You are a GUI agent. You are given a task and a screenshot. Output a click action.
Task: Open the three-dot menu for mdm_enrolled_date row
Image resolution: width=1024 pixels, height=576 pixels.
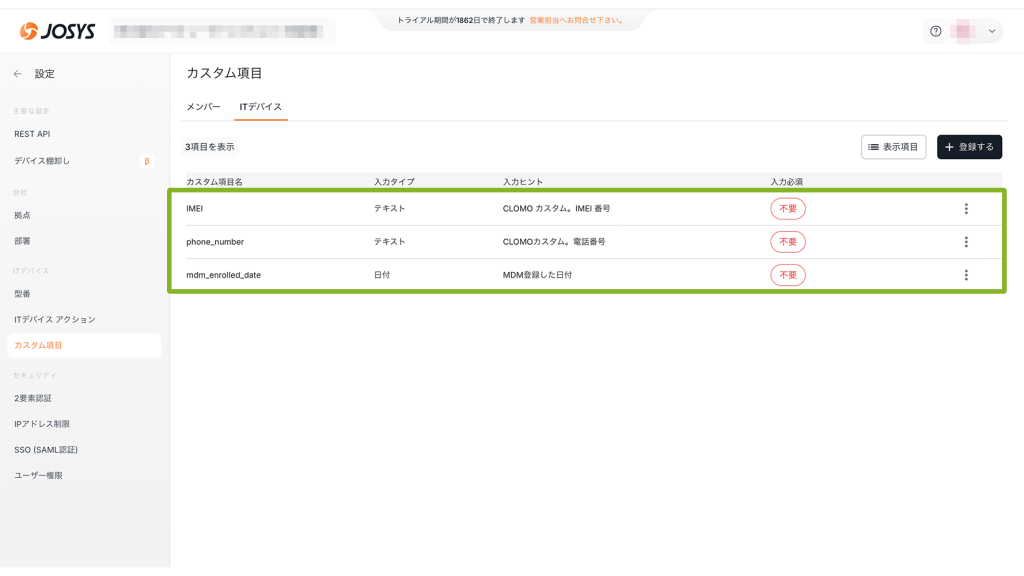pyautogui.click(x=966, y=275)
